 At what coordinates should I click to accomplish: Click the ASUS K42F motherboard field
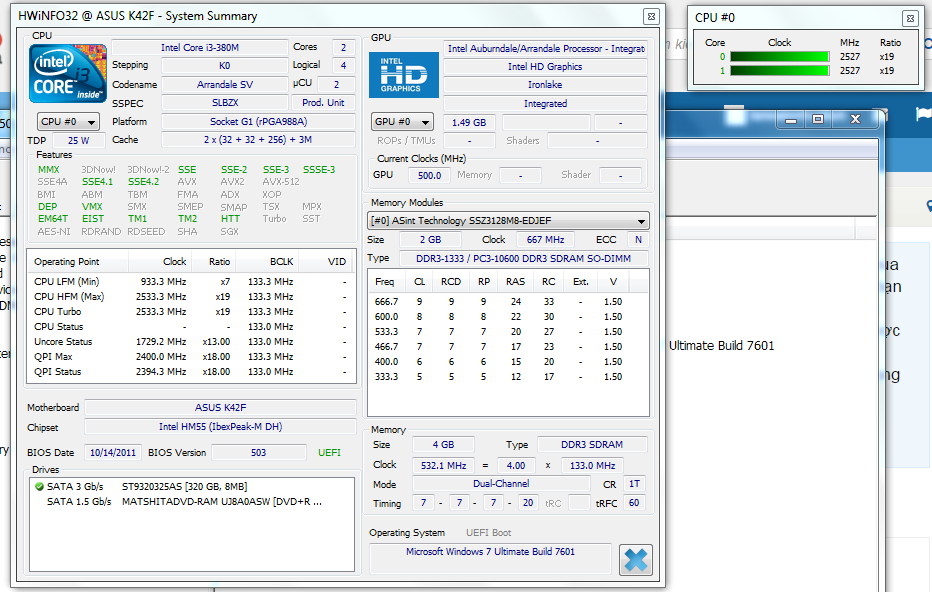point(221,408)
